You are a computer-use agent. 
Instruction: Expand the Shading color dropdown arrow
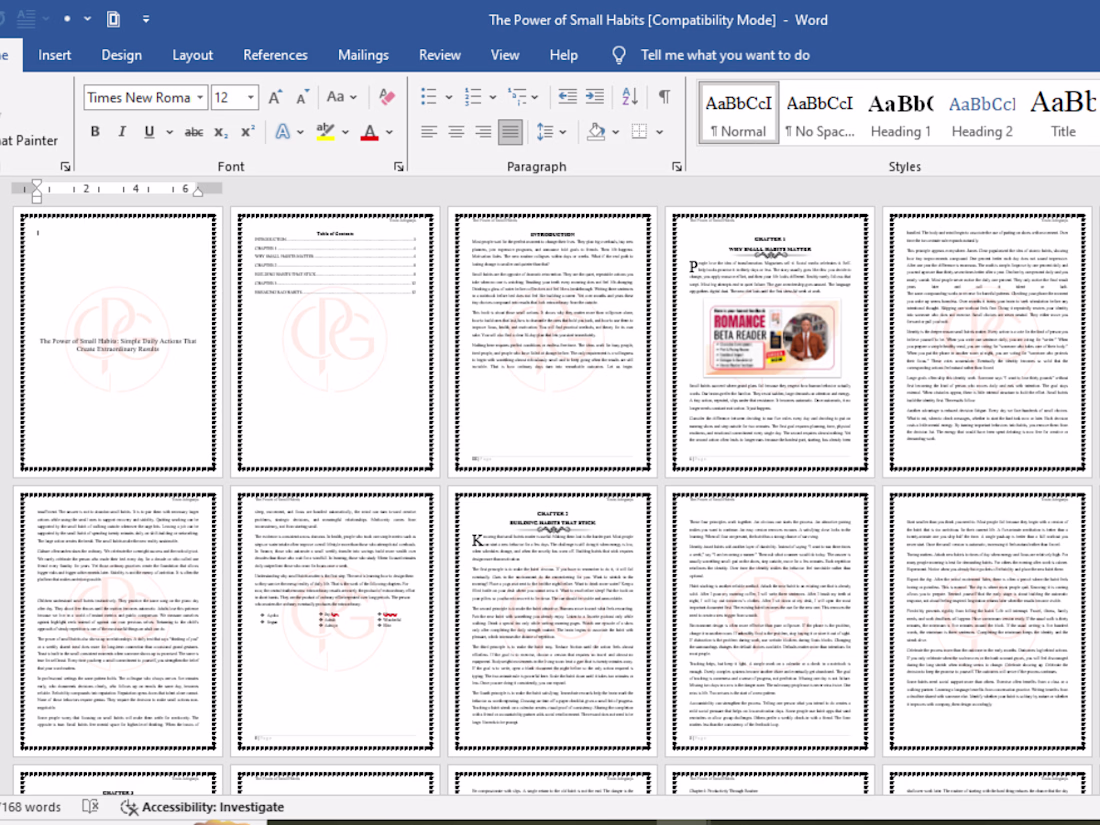615,132
